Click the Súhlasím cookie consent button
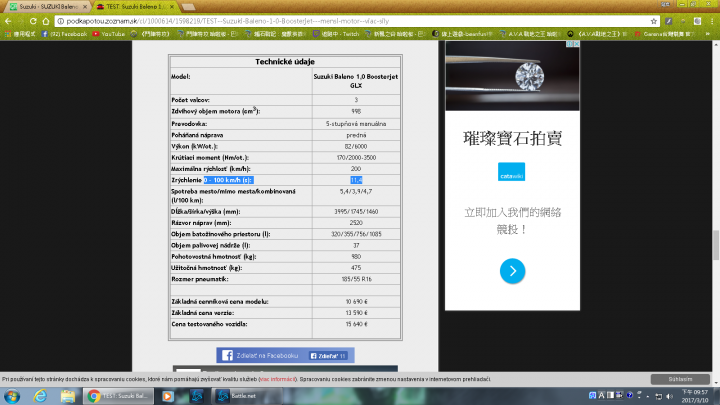This screenshot has height=405, width=720. [680, 379]
